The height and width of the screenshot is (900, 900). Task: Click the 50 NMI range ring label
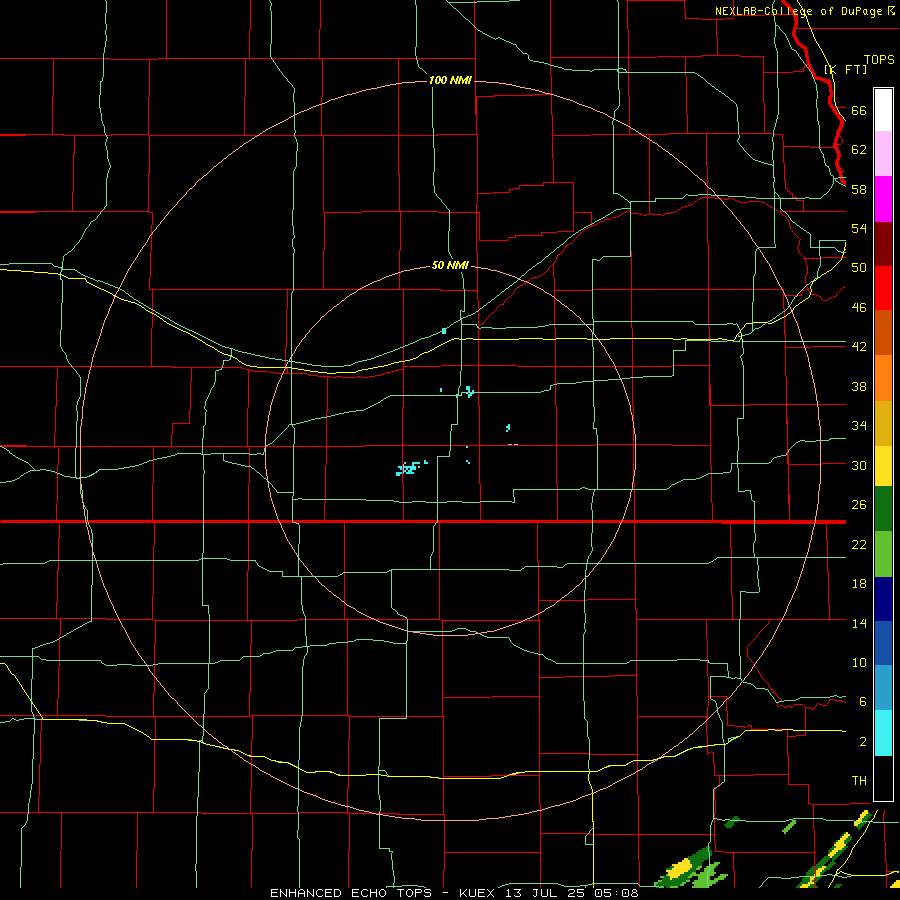[450, 265]
